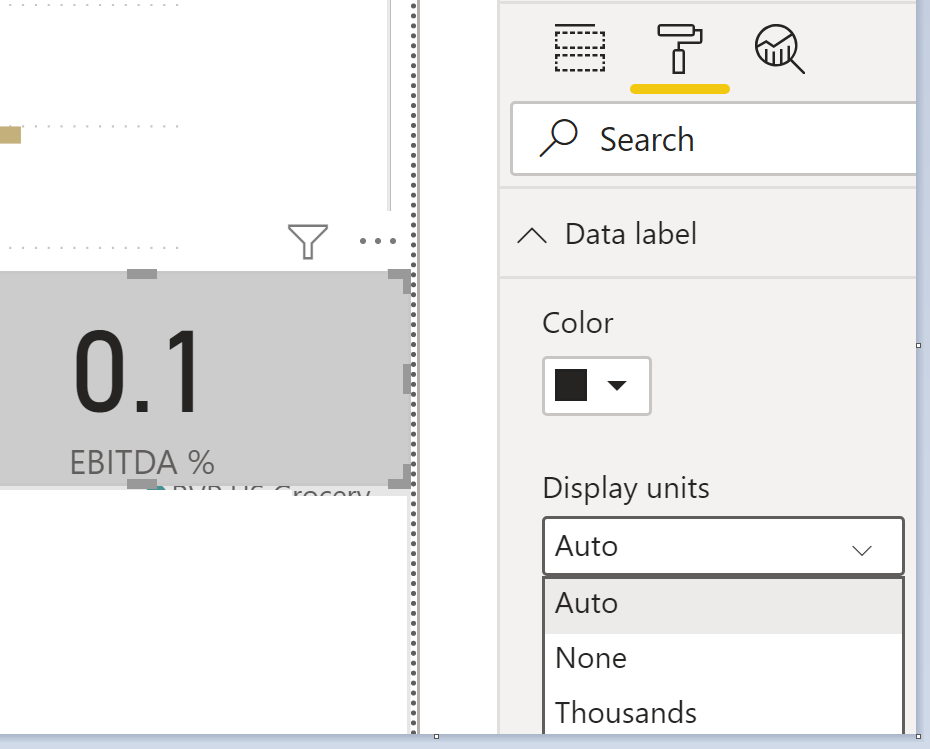Click the EBITDA % card label
This screenshot has width=930, height=749.
pos(142,463)
